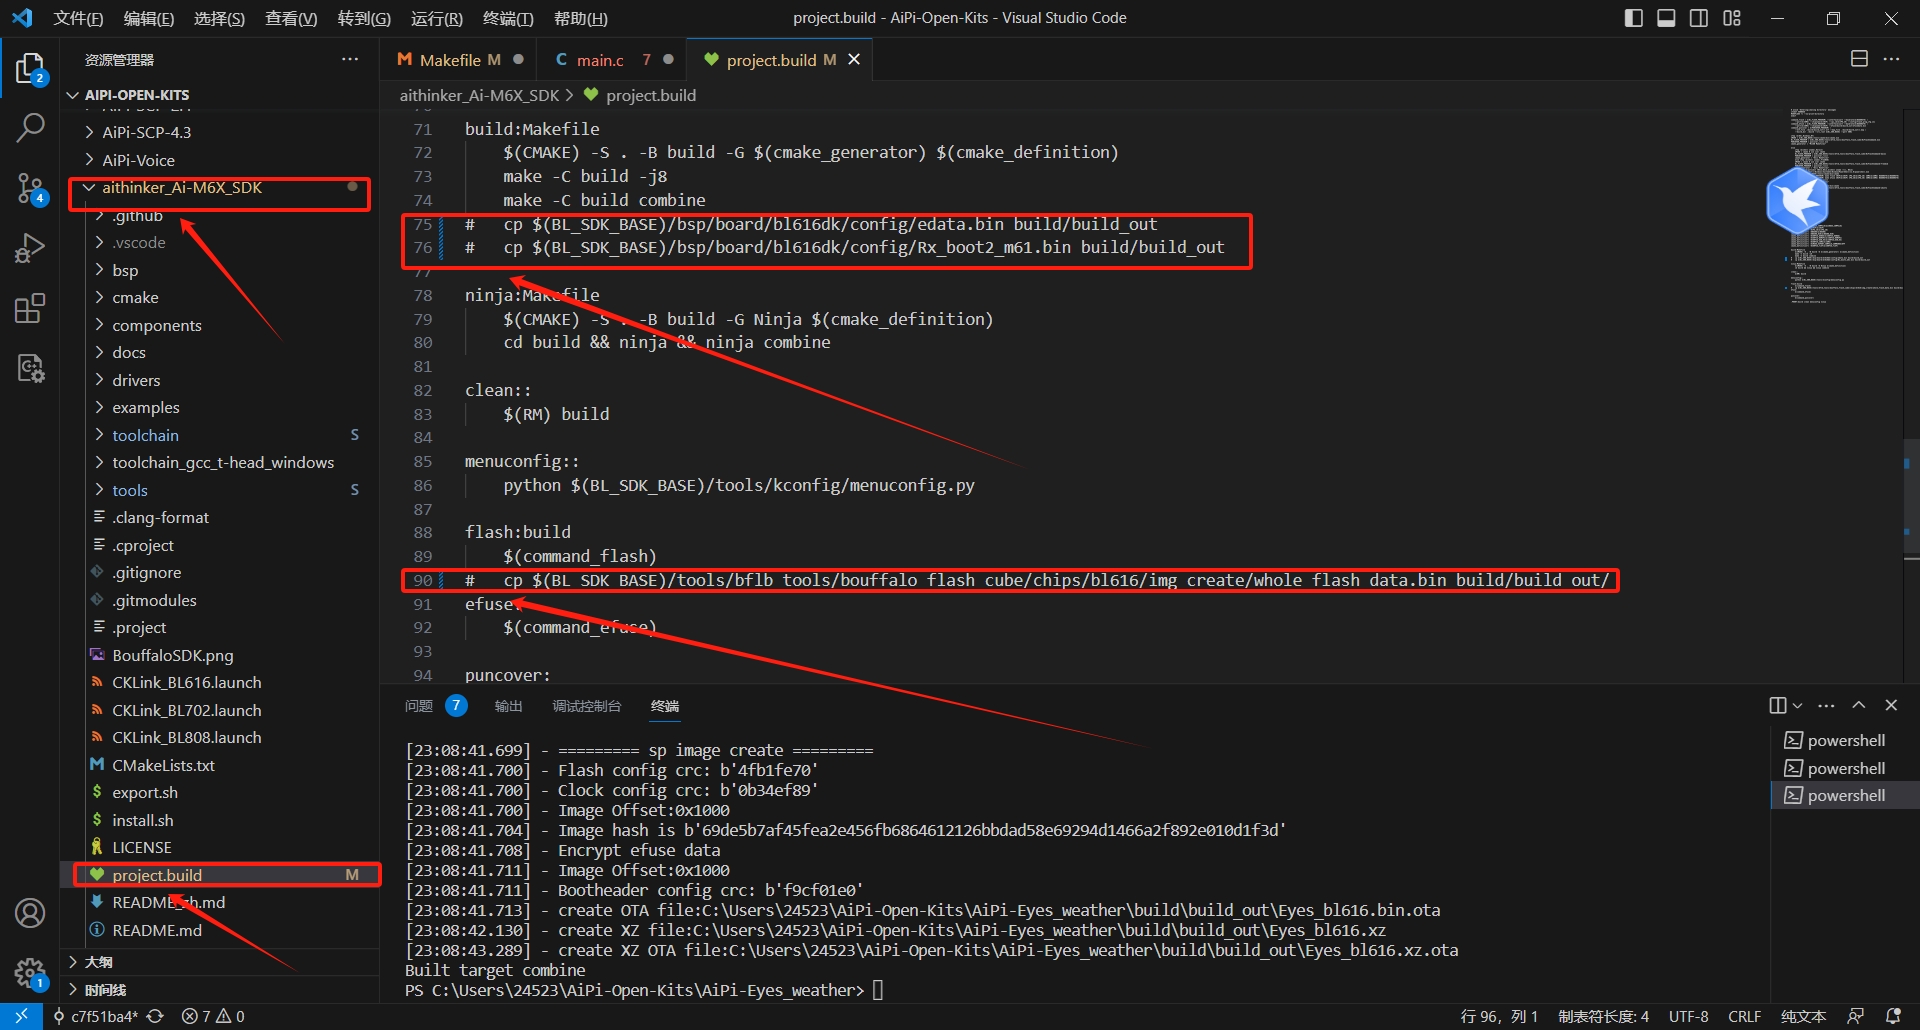This screenshot has height=1030, width=1920.
Task: Collapse the aithinker_Ai-M6X_SDK folder
Action: pyautogui.click(x=220, y=187)
